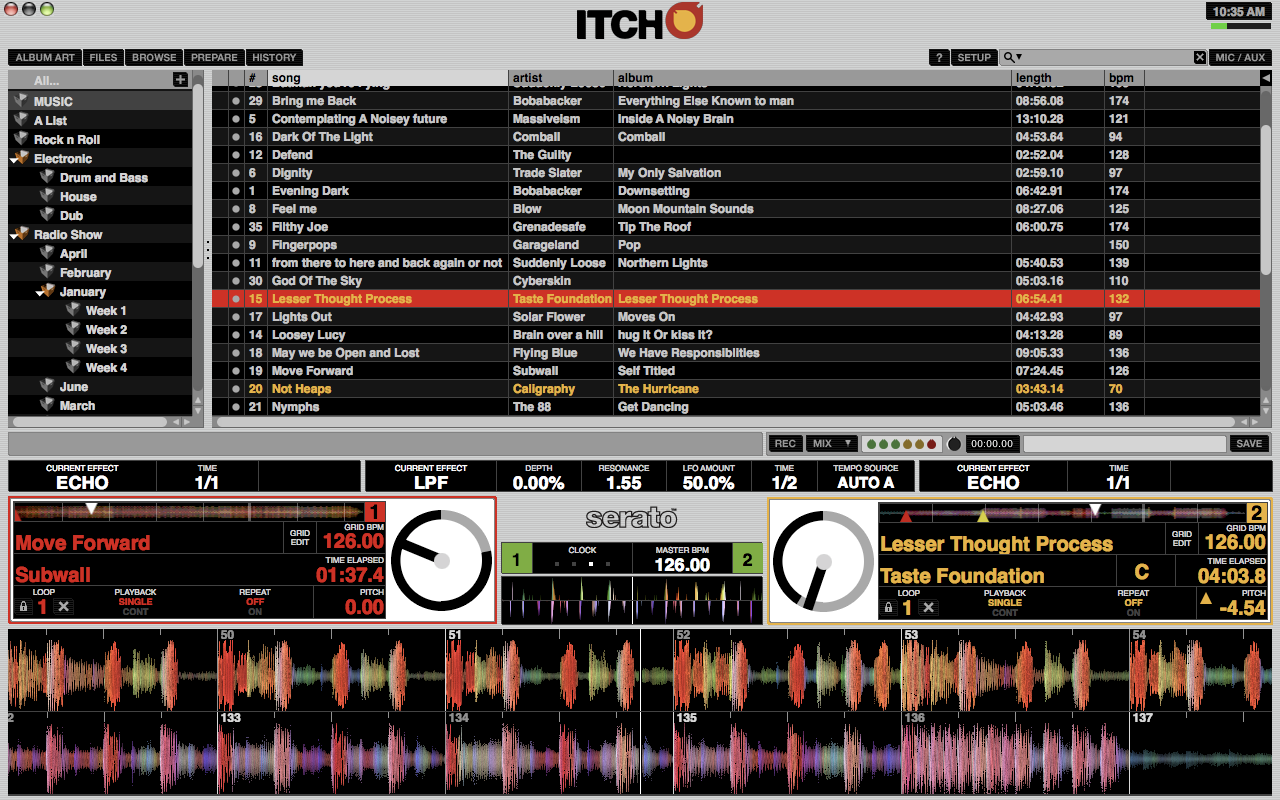Screen dimensions: 1280x800
Task: Turn deck 1 repeat OFF
Action: point(255,602)
